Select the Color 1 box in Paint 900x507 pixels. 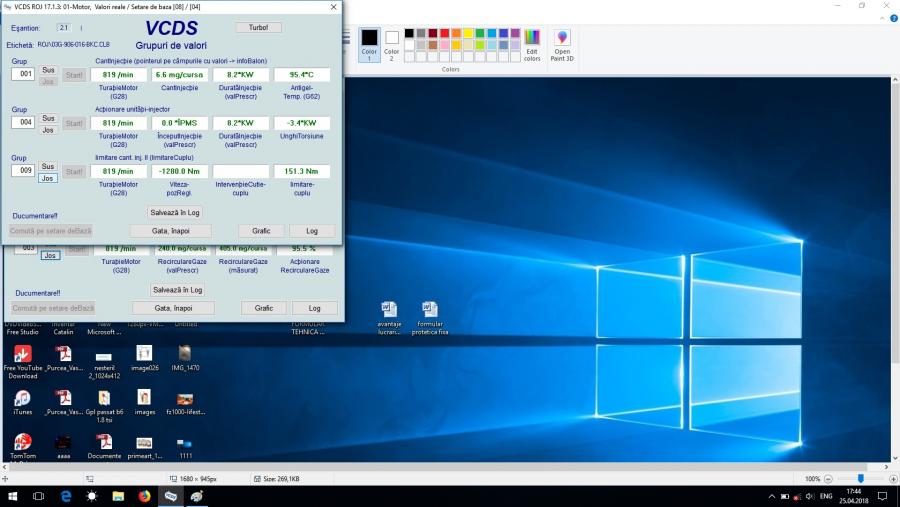(369, 45)
